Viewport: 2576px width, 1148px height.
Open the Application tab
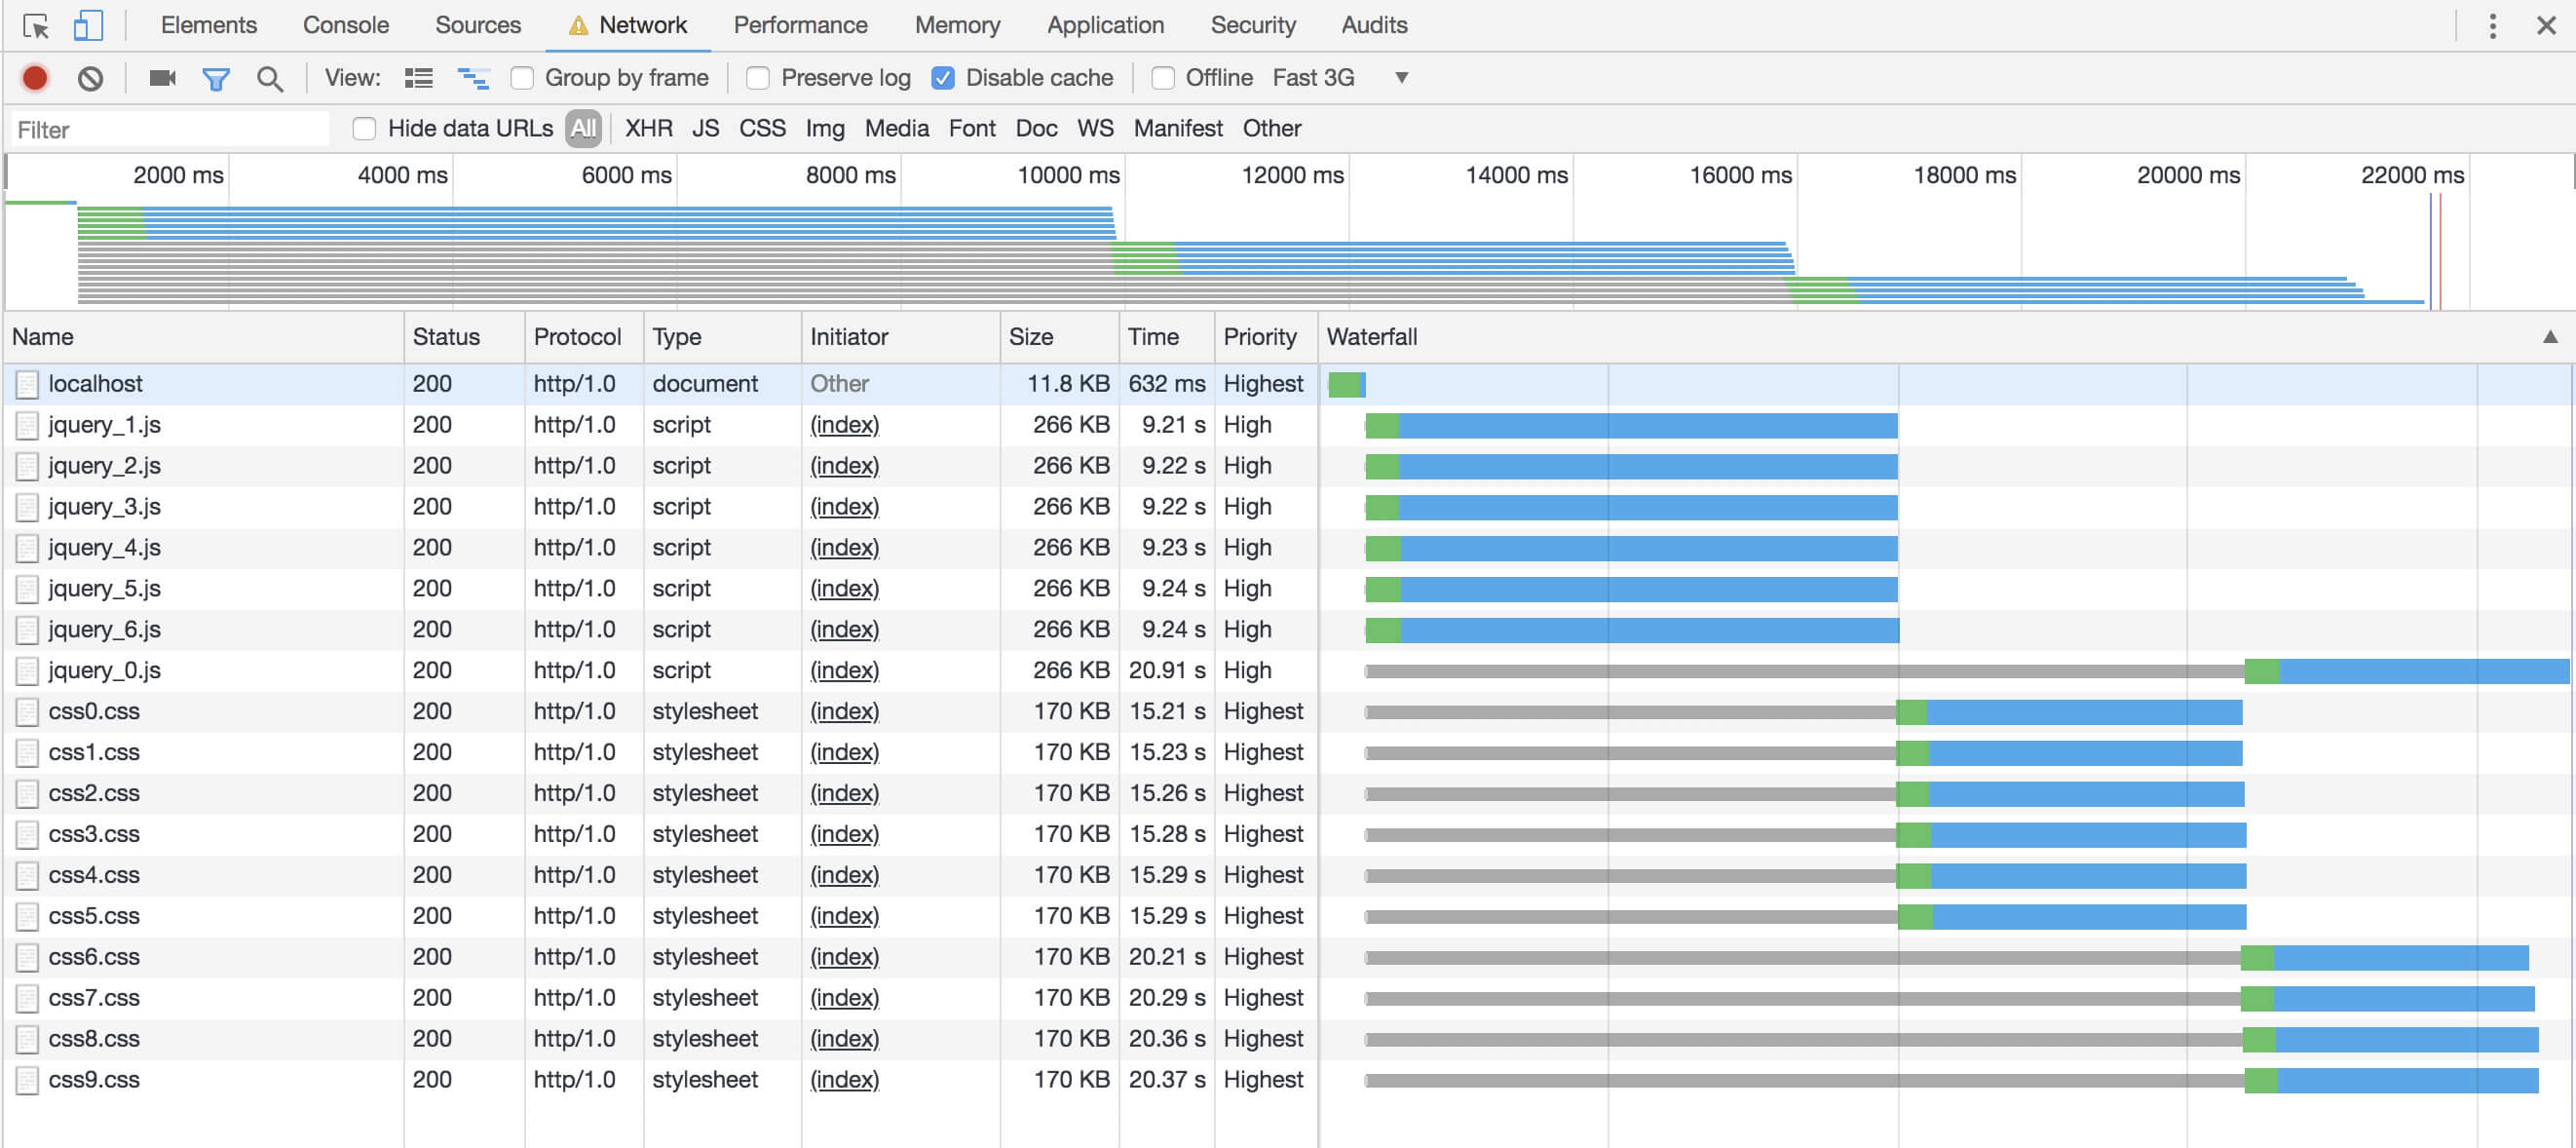[x=1105, y=25]
